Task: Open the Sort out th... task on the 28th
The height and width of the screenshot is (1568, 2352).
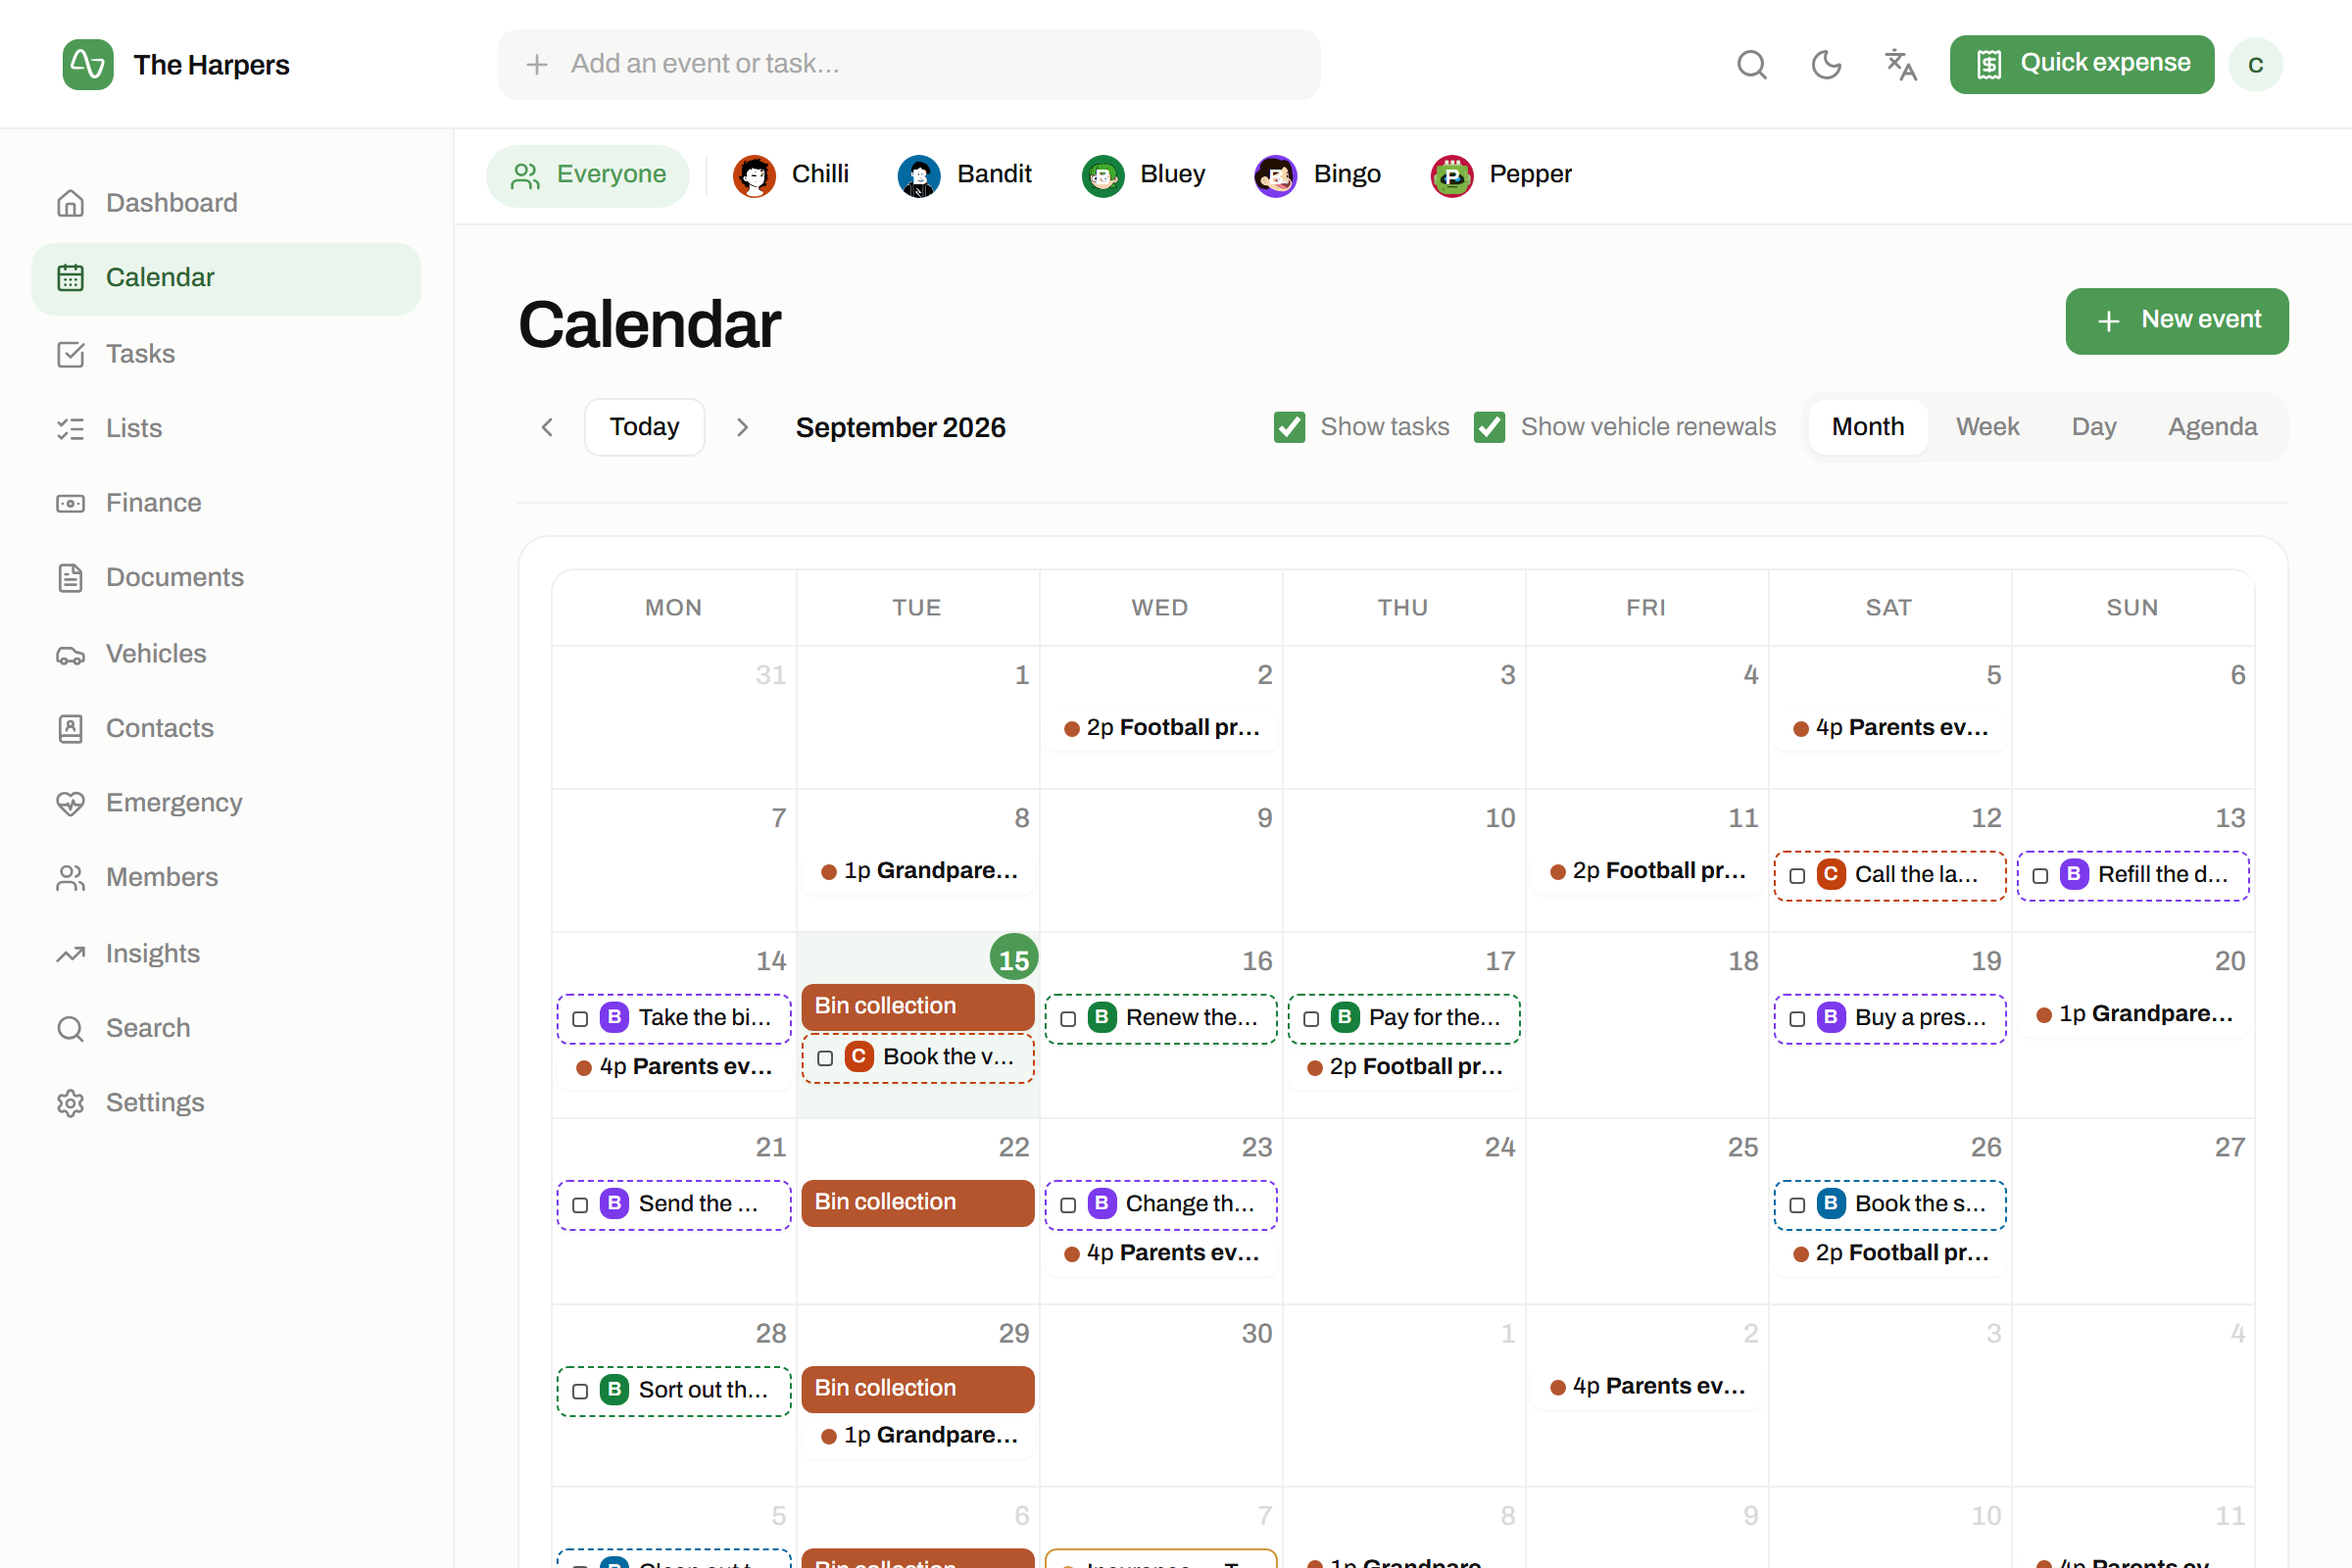Action: (x=674, y=1391)
